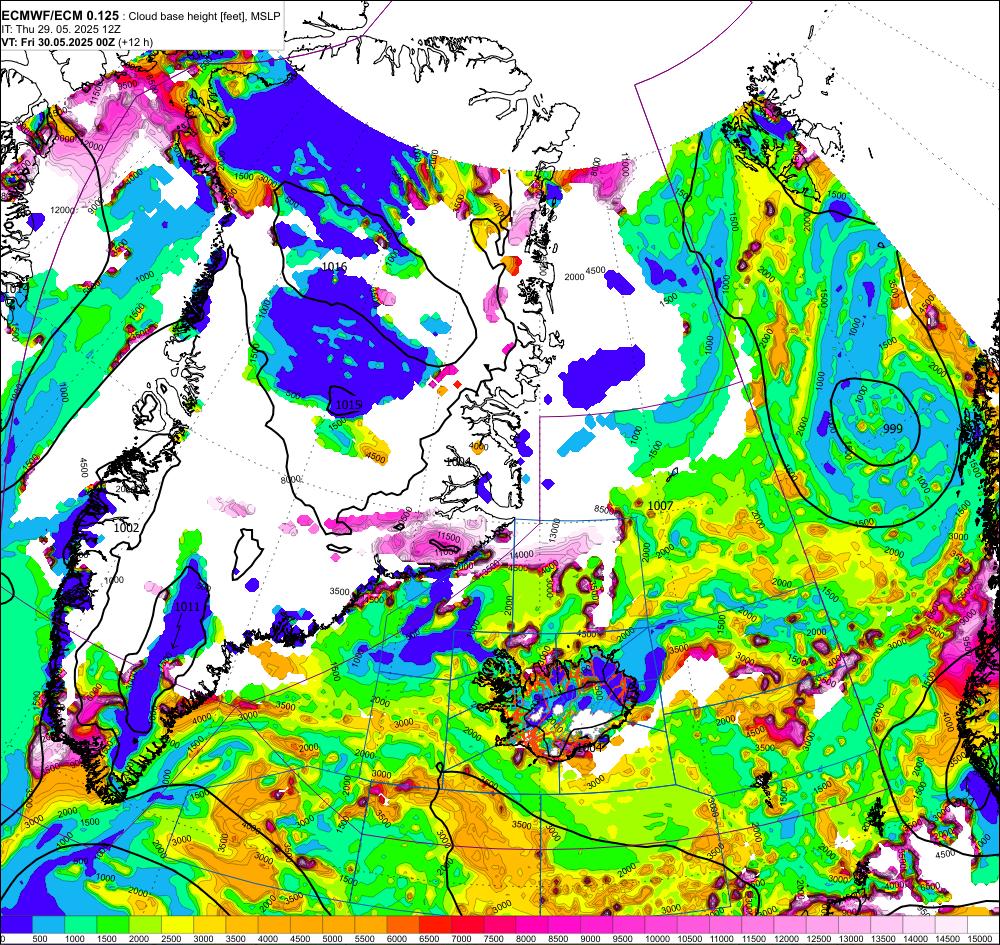The image size is (1000, 945).
Task: Click the bright green 1500–2000 legend swatch
Action: (x=113, y=924)
